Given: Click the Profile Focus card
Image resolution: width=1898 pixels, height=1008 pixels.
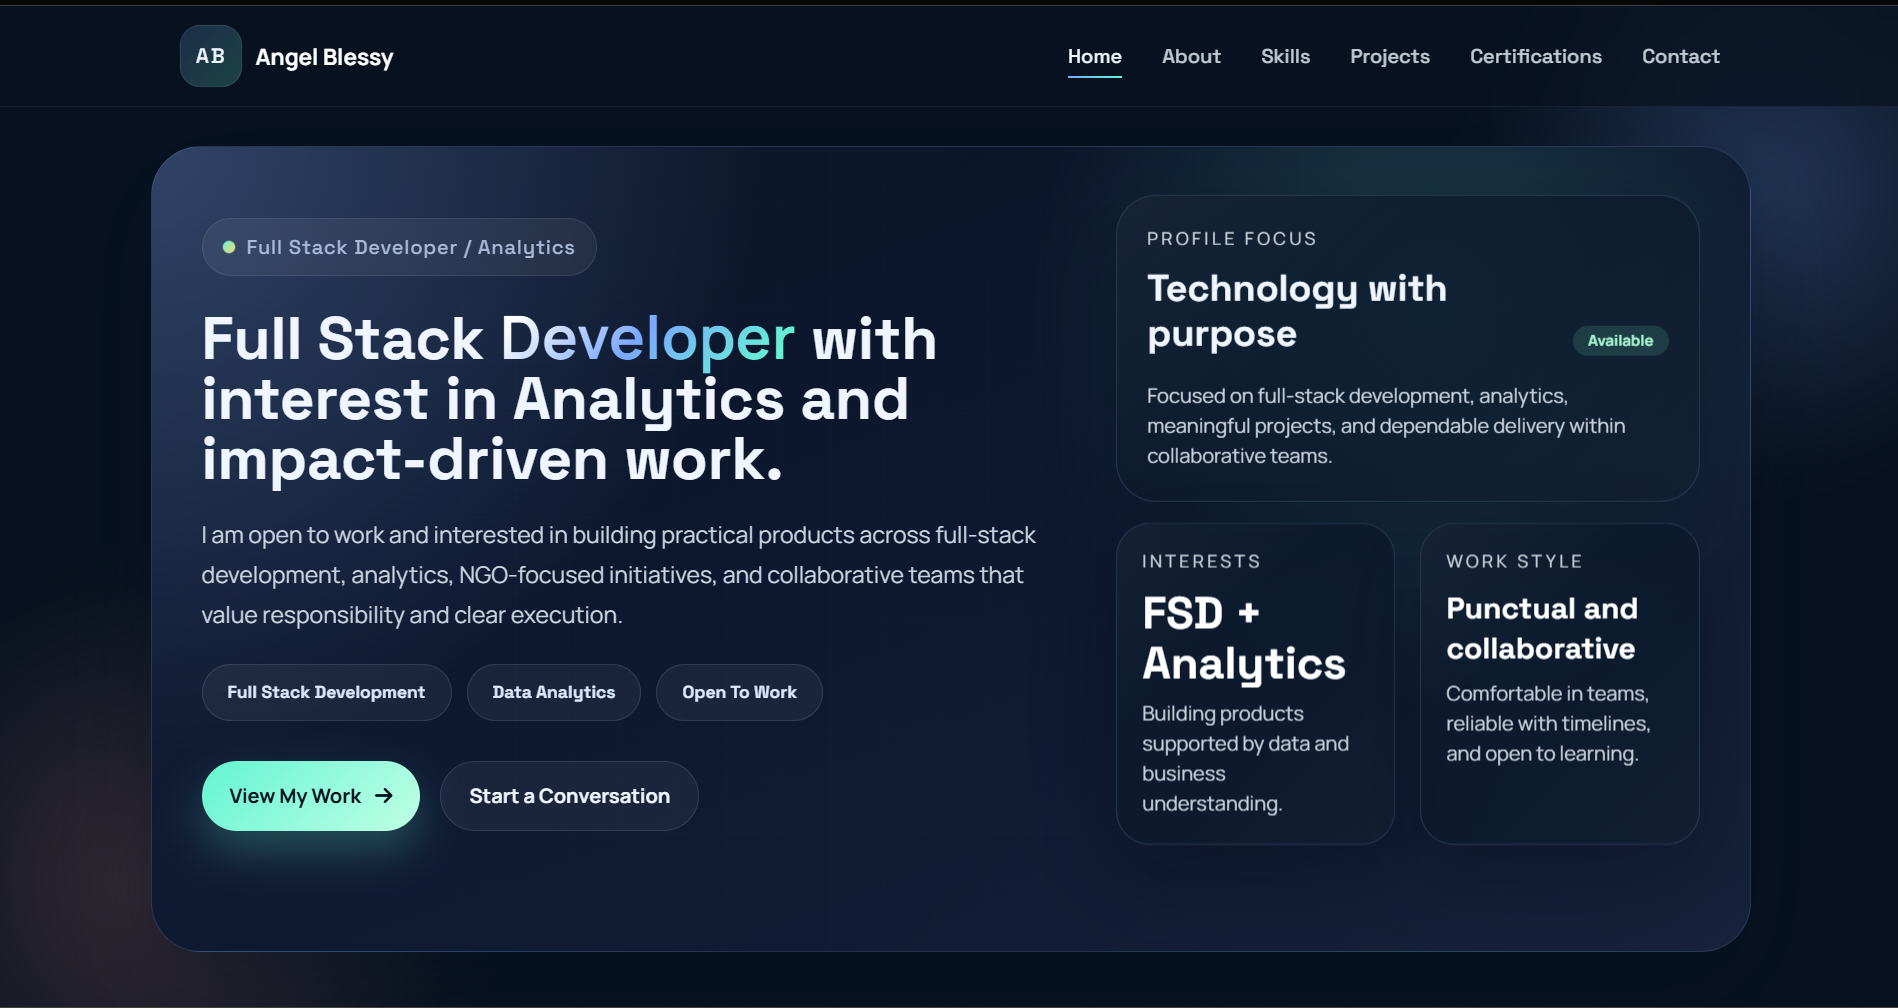Looking at the screenshot, I should coord(1408,348).
